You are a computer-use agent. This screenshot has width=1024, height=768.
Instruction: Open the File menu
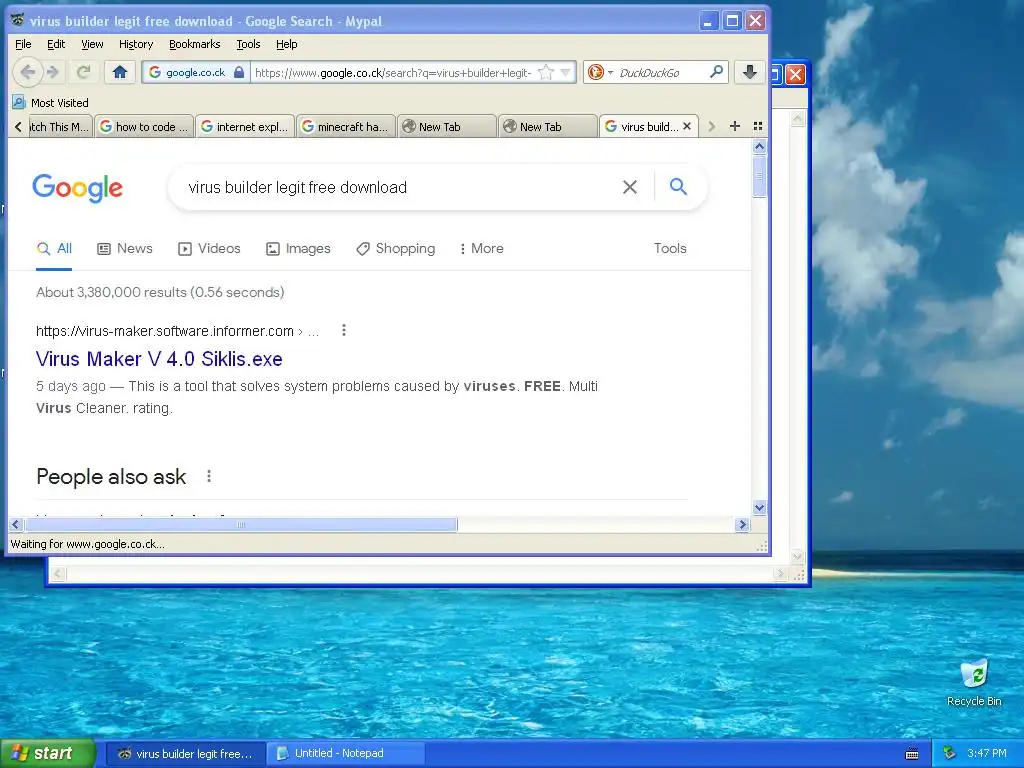click(x=23, y=44)
